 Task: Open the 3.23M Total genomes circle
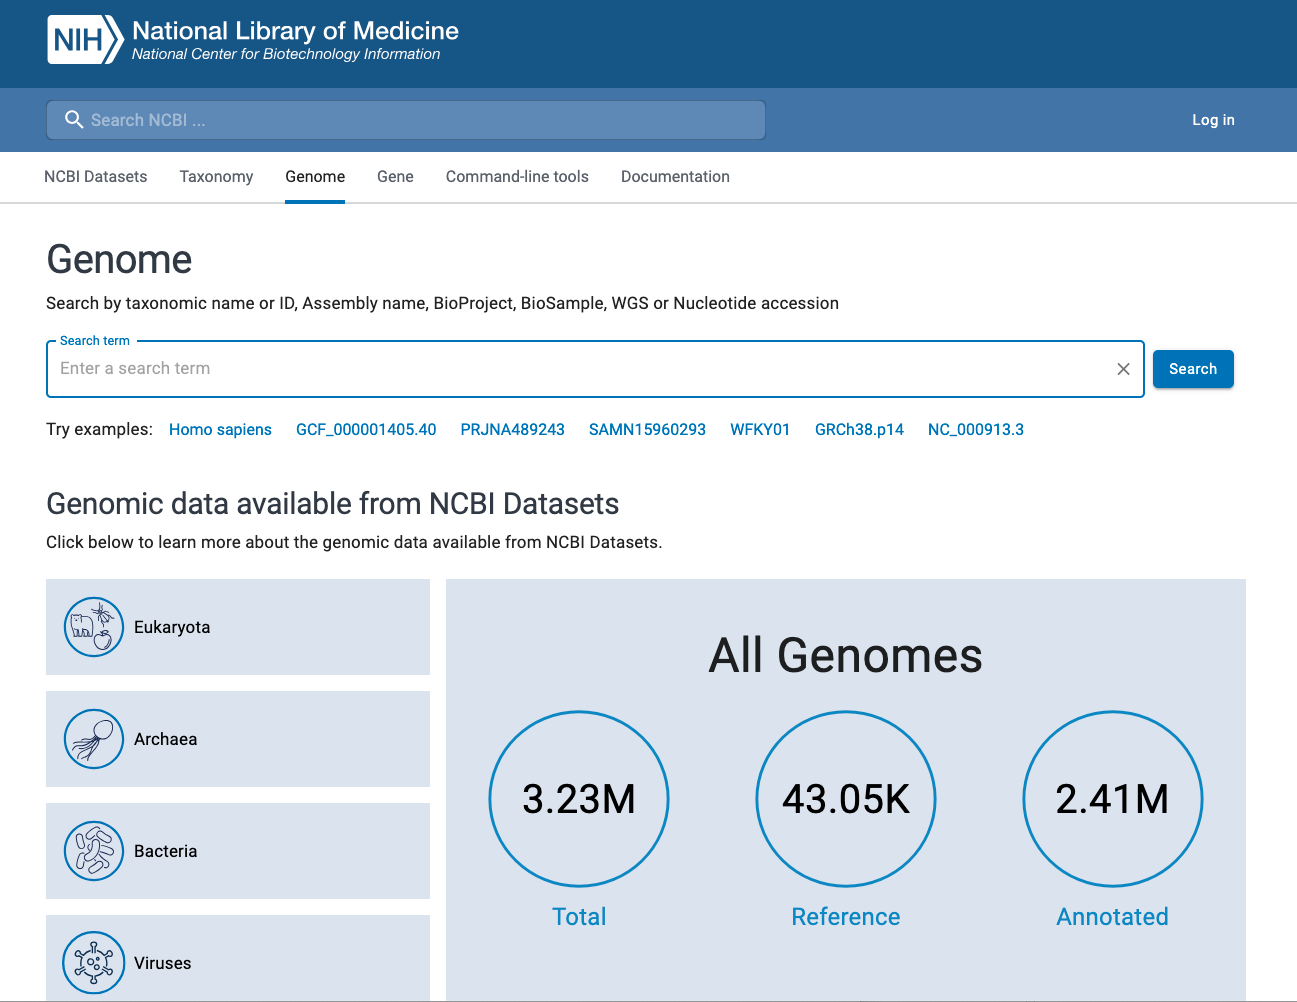pyautogui.click(x=579, y=799)
